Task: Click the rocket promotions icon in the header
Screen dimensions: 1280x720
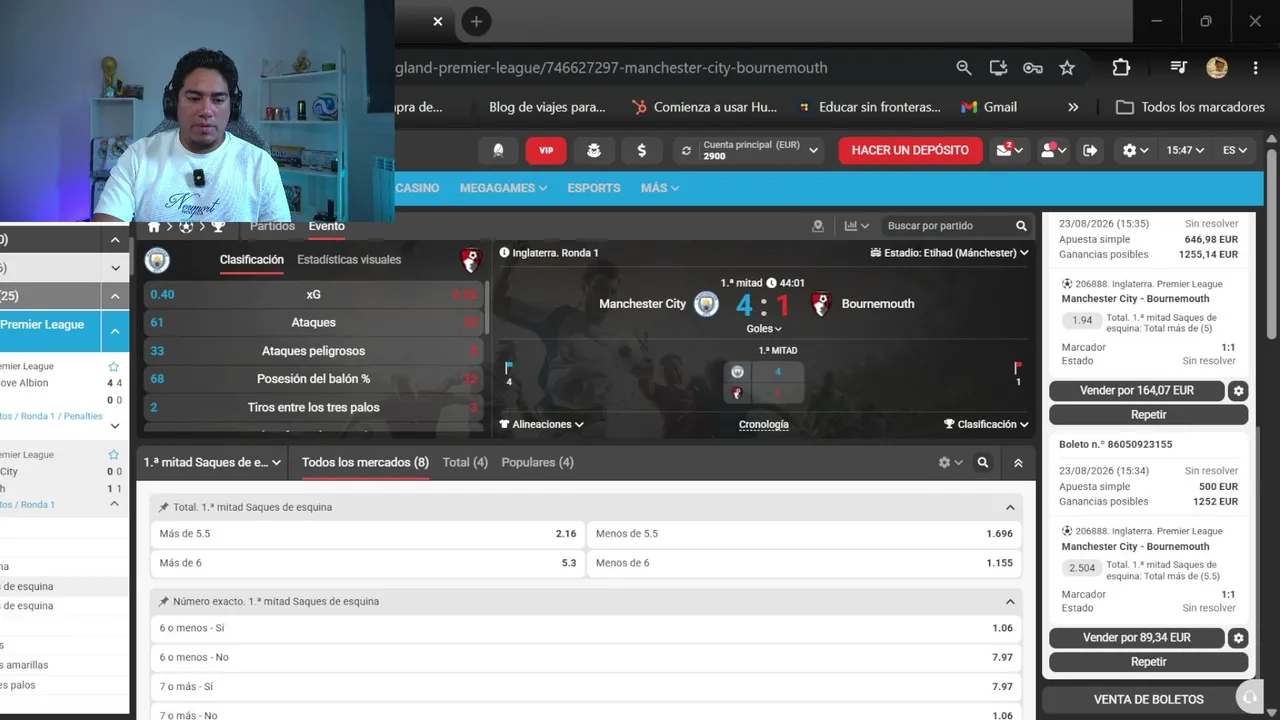Action: 498,150
